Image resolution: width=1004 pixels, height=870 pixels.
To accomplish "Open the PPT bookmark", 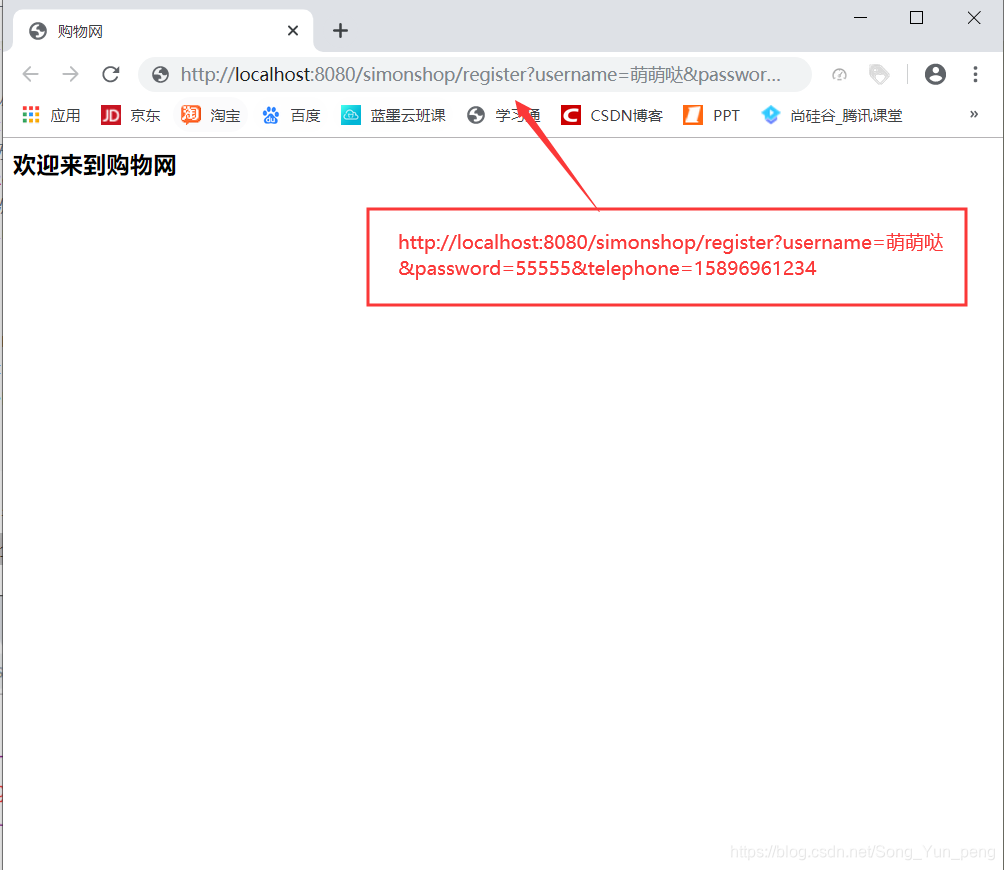I will pos(711,115).
